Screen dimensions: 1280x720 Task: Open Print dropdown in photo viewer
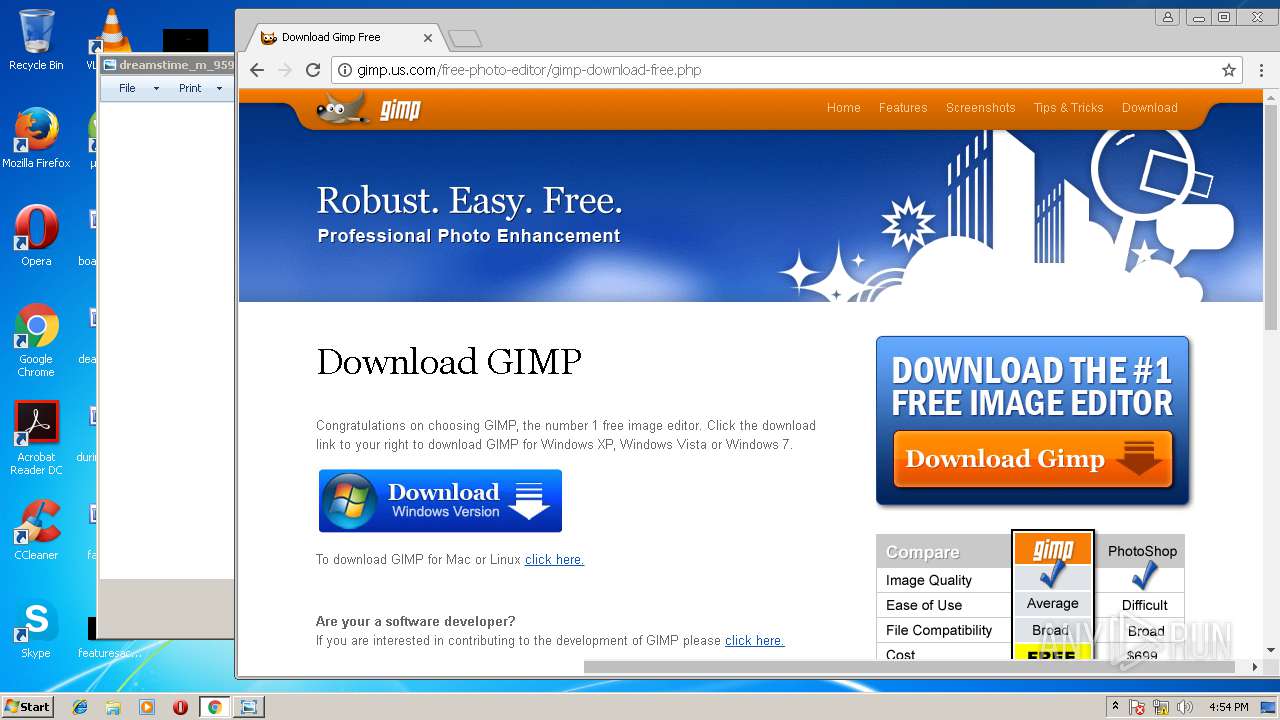200,88
